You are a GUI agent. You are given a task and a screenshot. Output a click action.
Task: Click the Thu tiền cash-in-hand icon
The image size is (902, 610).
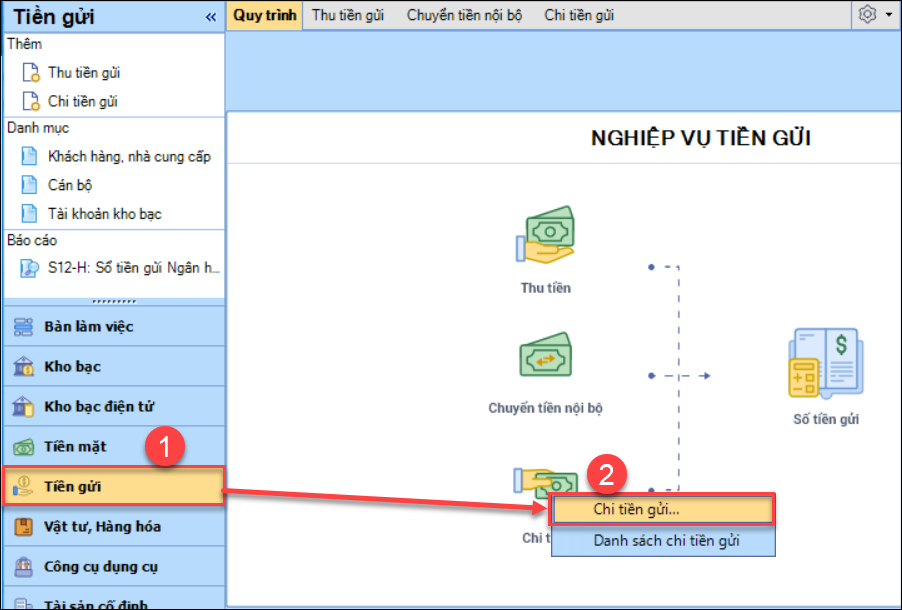pos(545,236)
